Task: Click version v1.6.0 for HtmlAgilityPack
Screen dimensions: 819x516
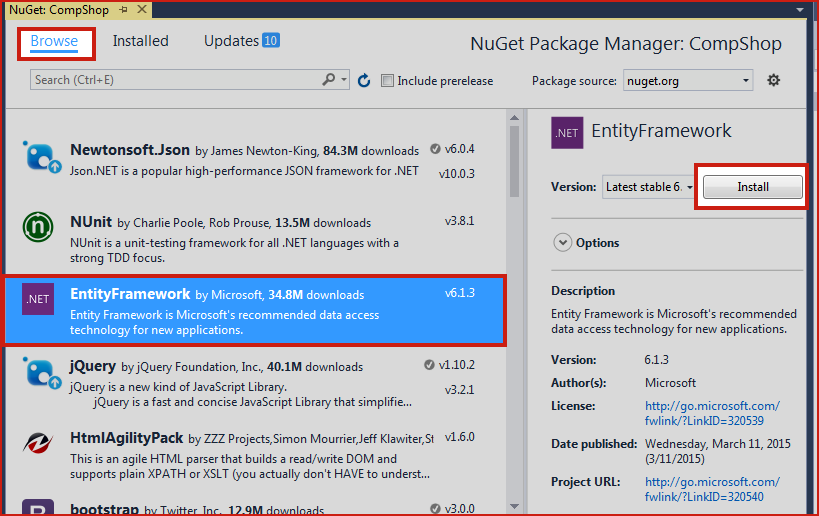Action: [460, 437]
